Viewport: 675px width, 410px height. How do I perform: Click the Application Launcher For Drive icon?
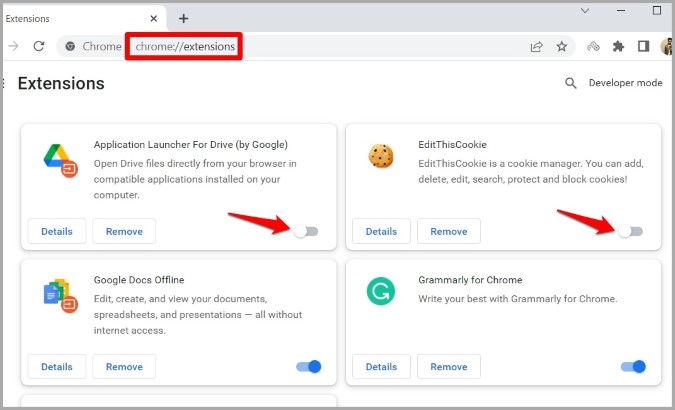point(60,161)
